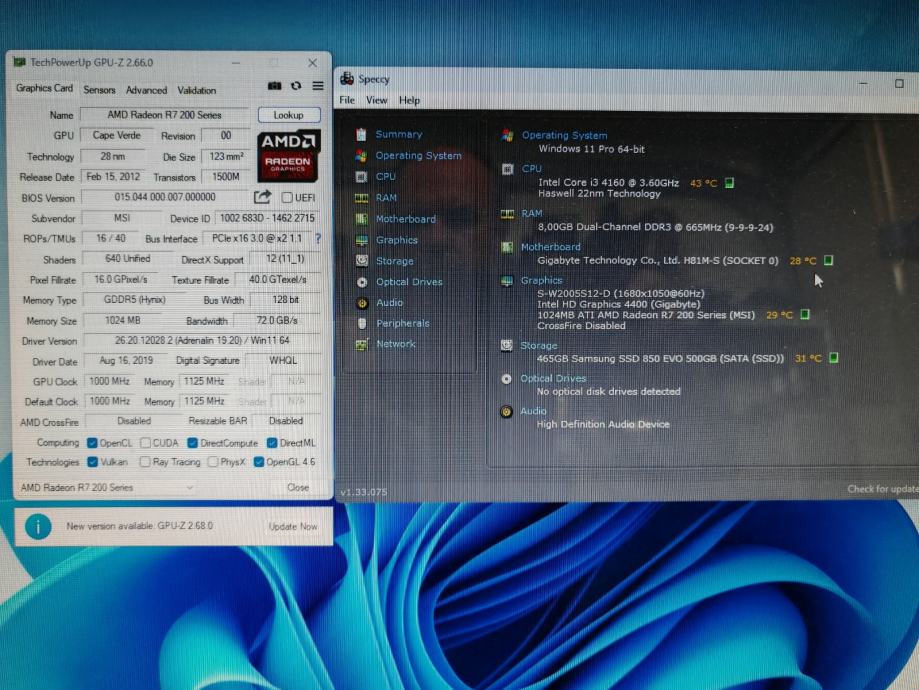The height and width of the screenshot is (690, 919).
Task: Select Motherboard in the Speccy sidebar
Action: [x=405, y=219]
